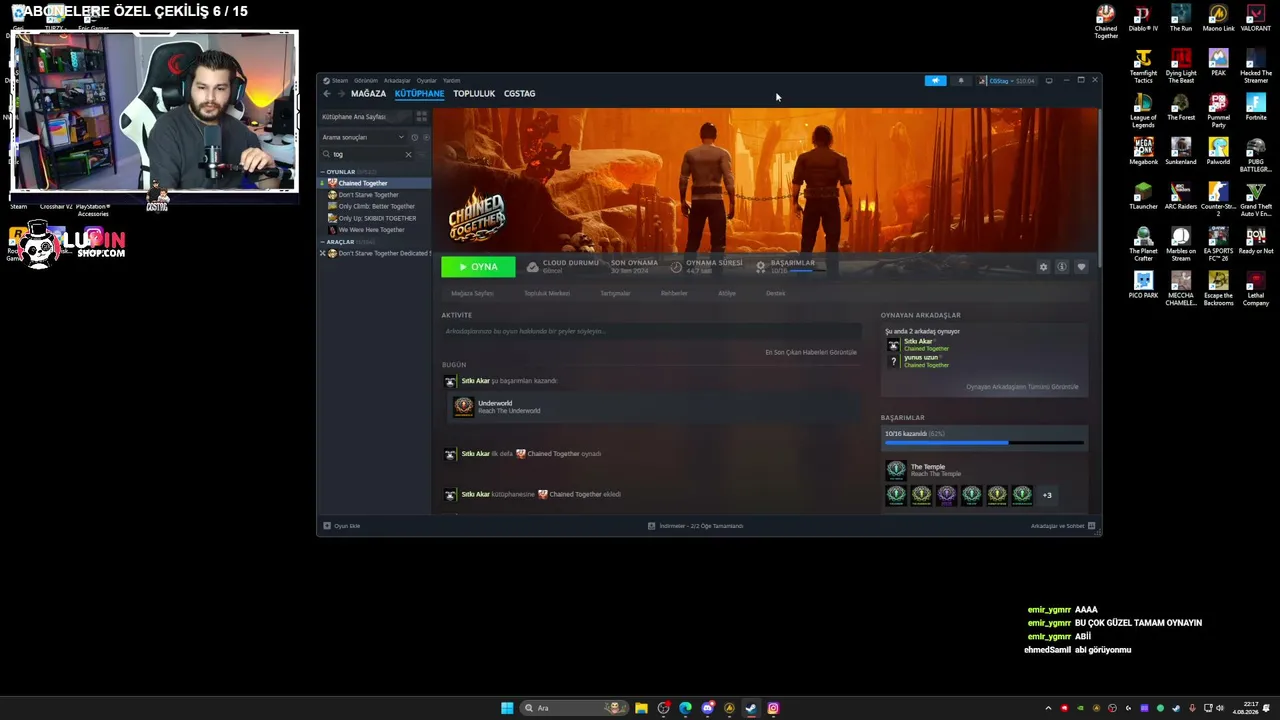The width and height of the screenshot is (1280, 720).
Task: Sort library by recent activity clock icon
Action: coord(414,137)
